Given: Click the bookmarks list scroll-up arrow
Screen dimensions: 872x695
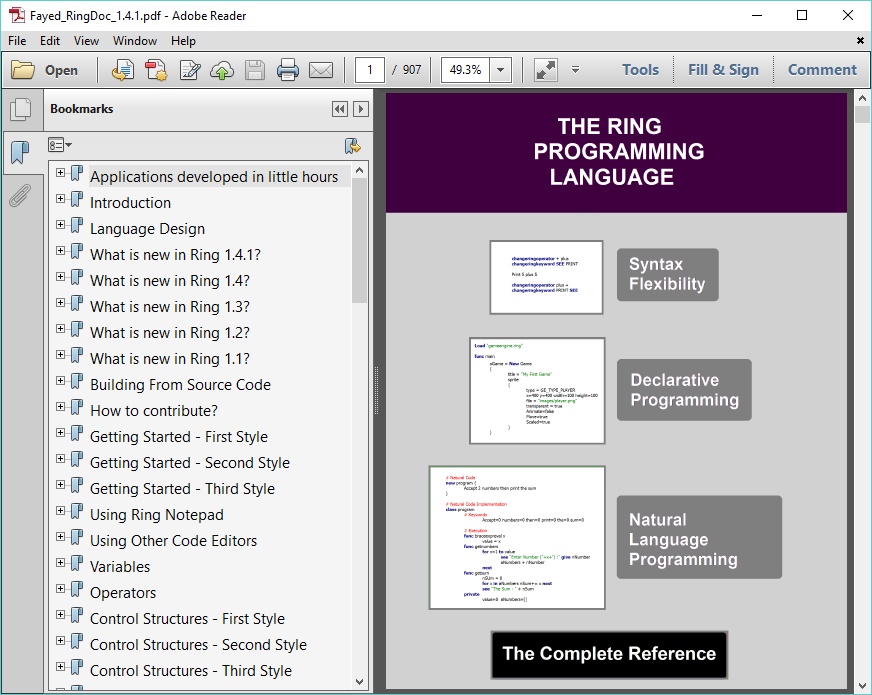Looking at the screenshot, I should [x=359, y=170].
